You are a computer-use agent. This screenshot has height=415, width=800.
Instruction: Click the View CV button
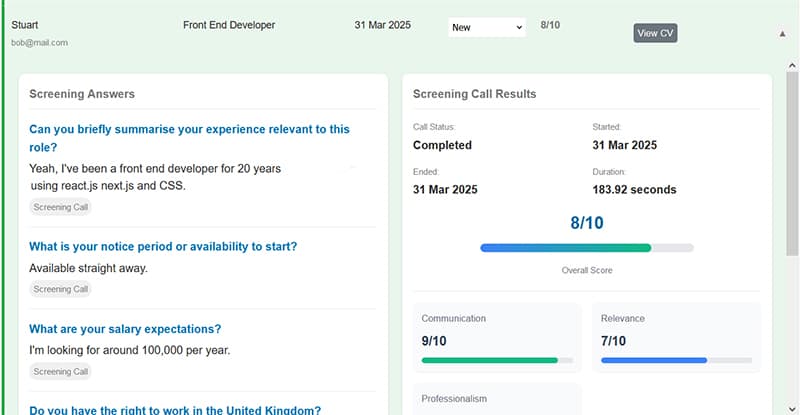(655, 33)
